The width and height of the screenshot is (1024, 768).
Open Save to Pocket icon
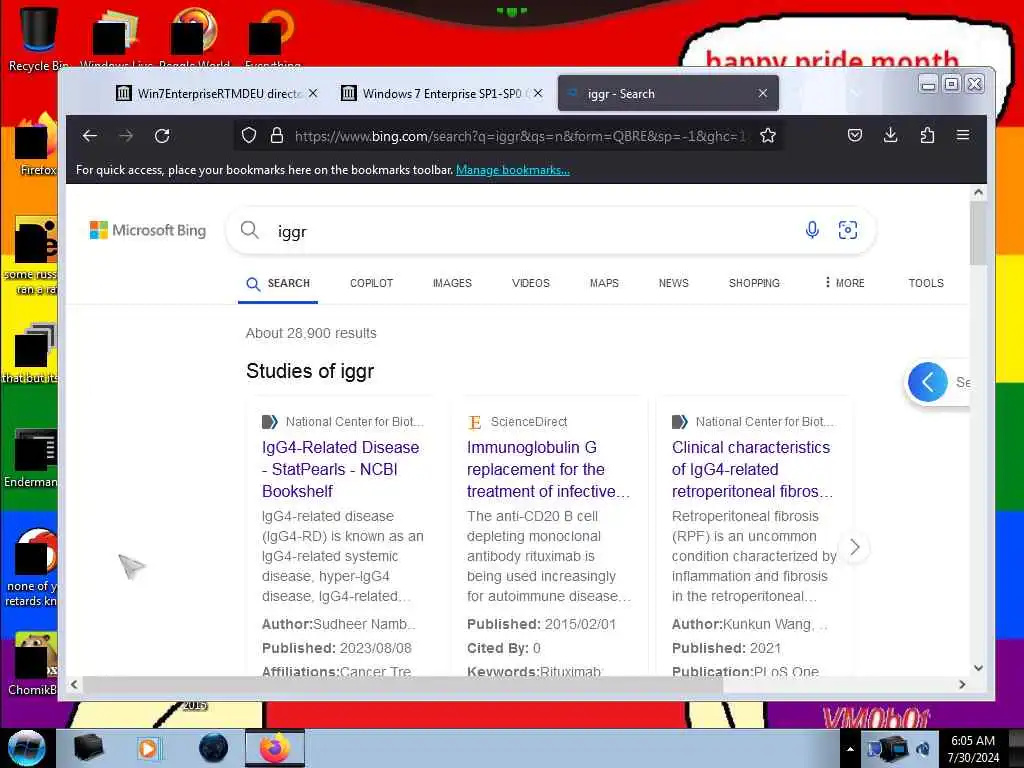tap(855, 136)
